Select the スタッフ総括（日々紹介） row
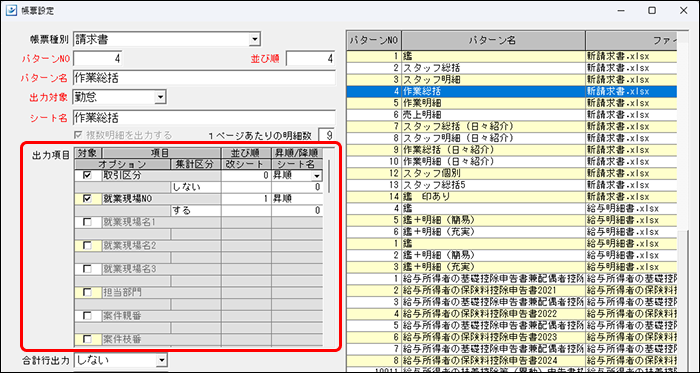Image resolution: width=700 pixels, height=373 pixels. coord(512,126)
